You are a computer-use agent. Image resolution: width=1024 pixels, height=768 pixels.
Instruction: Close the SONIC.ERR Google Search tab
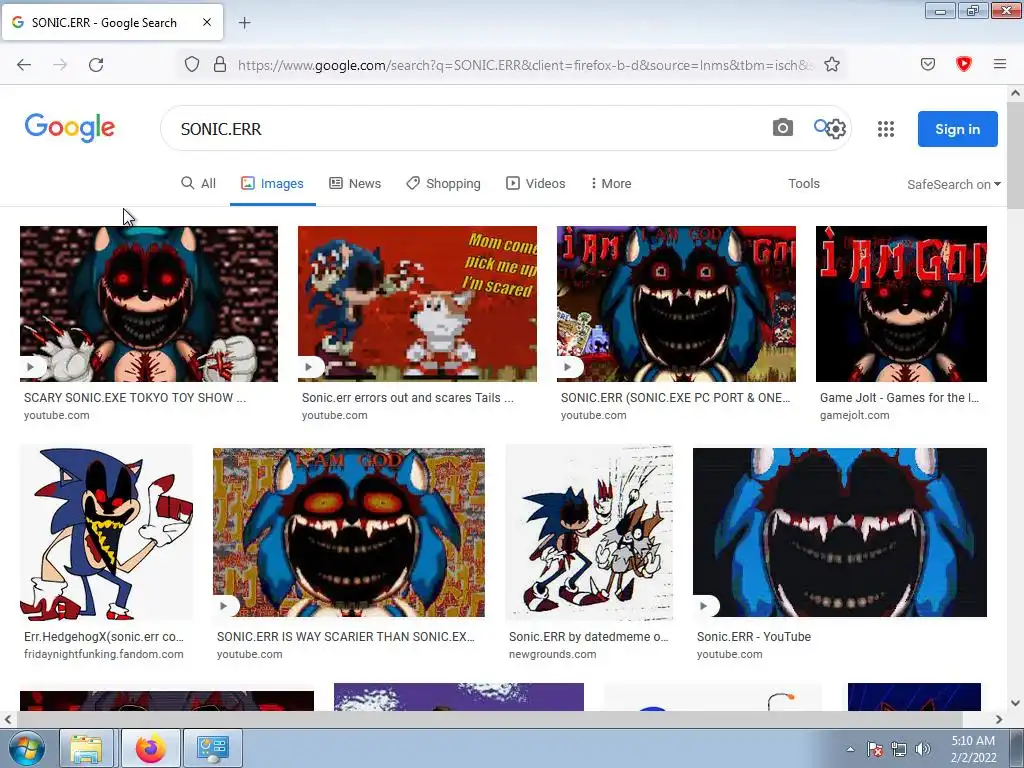click(206, 22)
